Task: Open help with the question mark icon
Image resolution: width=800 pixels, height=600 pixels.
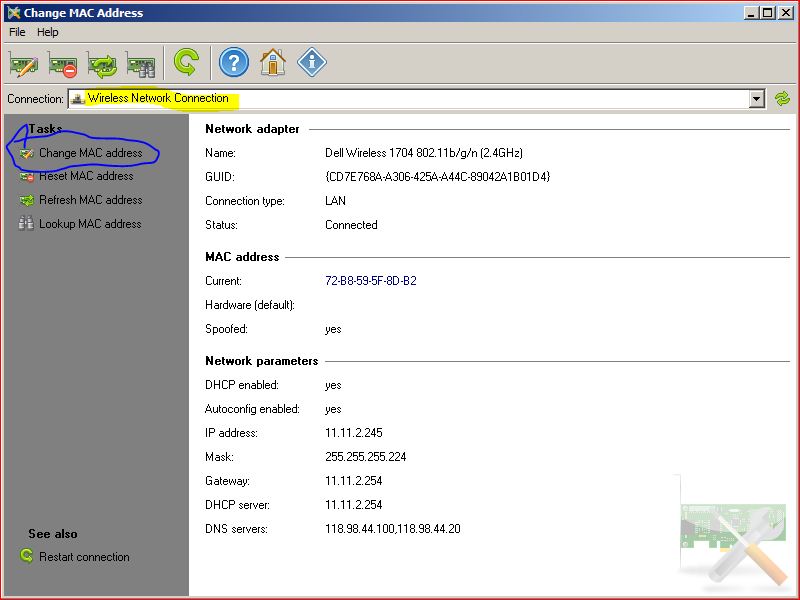Action: coord(232,62)
